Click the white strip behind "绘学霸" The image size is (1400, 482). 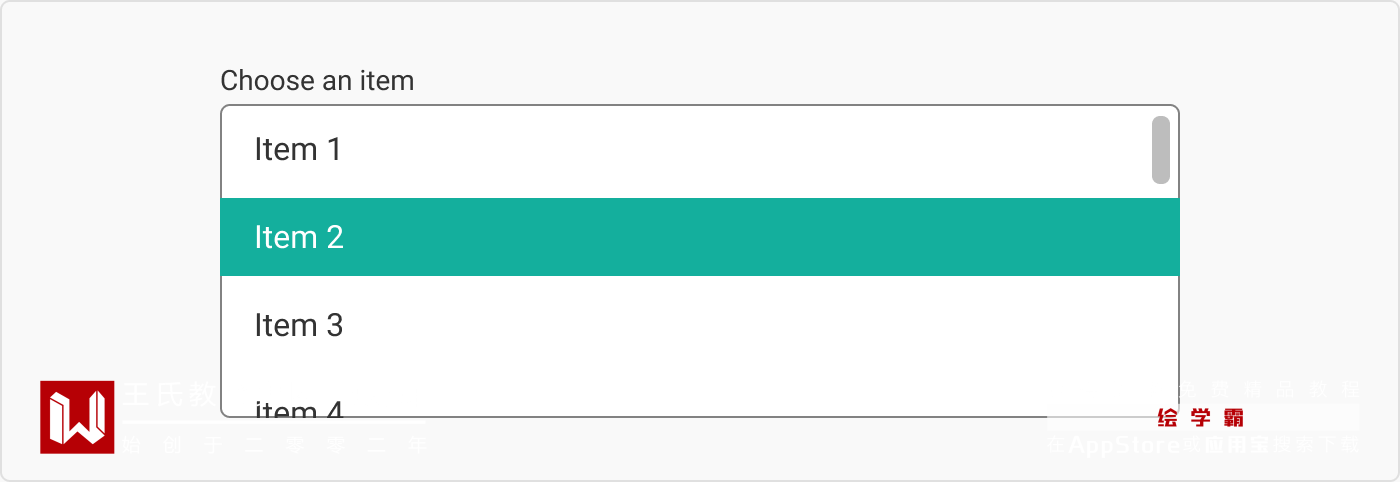pos(1300,418)
